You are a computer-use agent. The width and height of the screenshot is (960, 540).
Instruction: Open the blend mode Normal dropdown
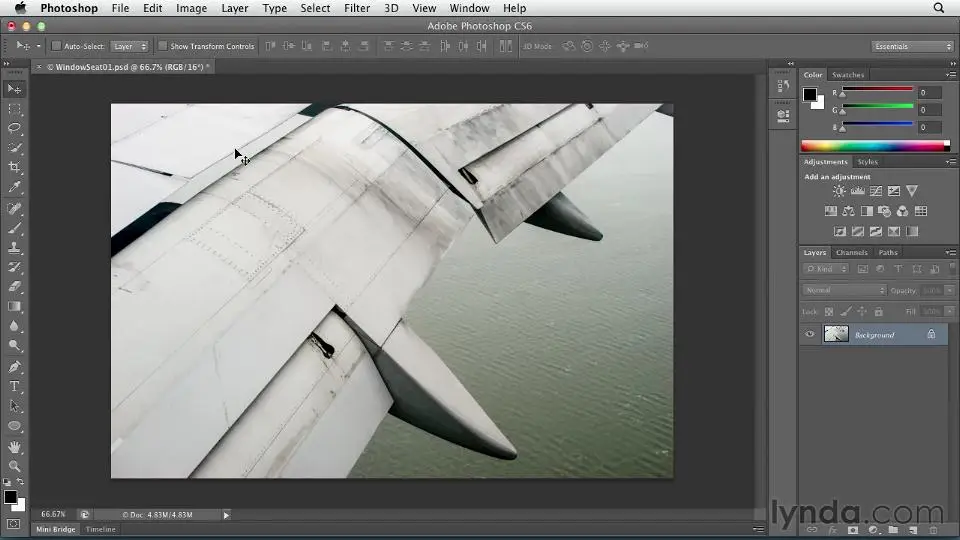coord(844,290)
